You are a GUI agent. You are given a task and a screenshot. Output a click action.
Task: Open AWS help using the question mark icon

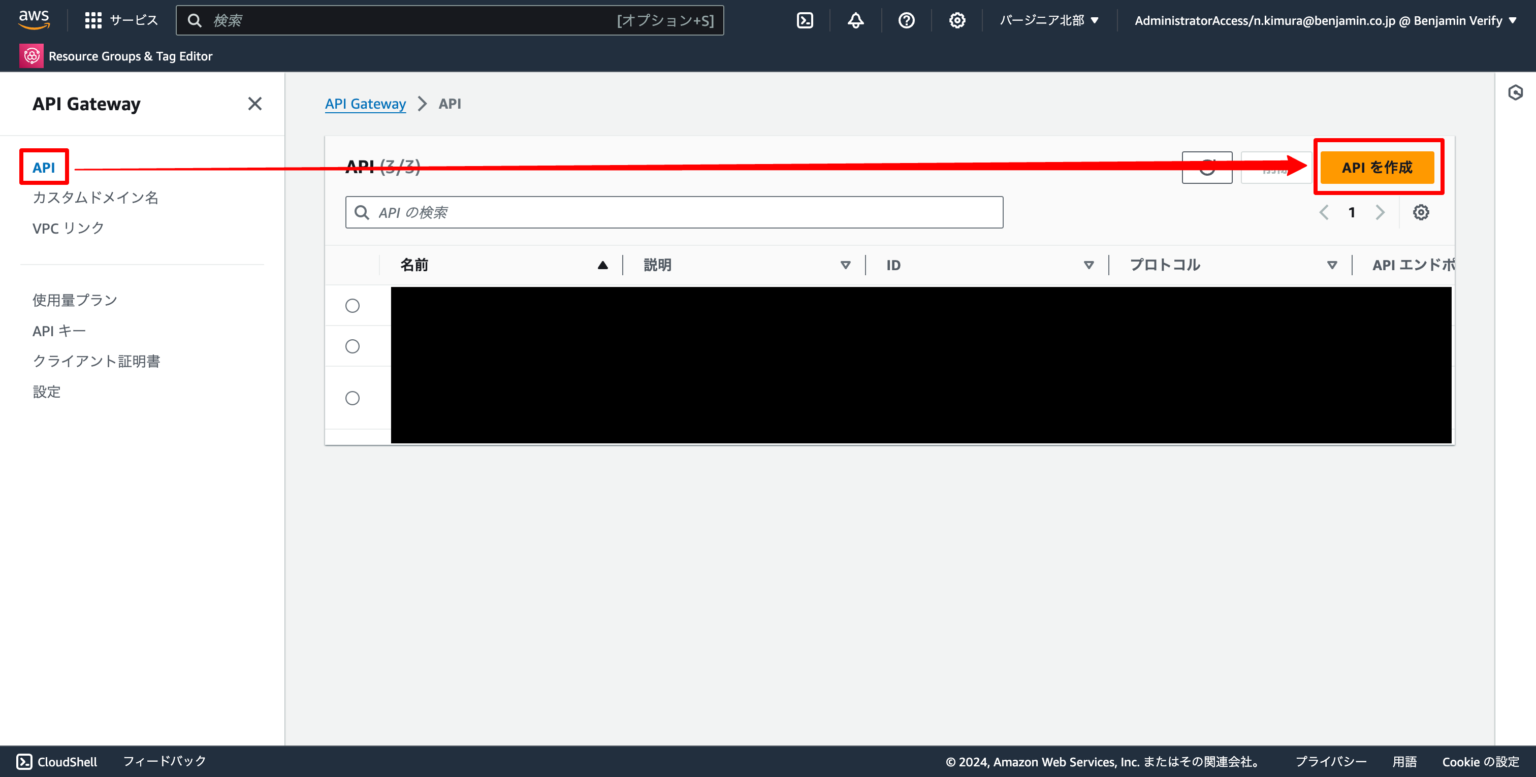pyautogui.click(x=906, y=20)
